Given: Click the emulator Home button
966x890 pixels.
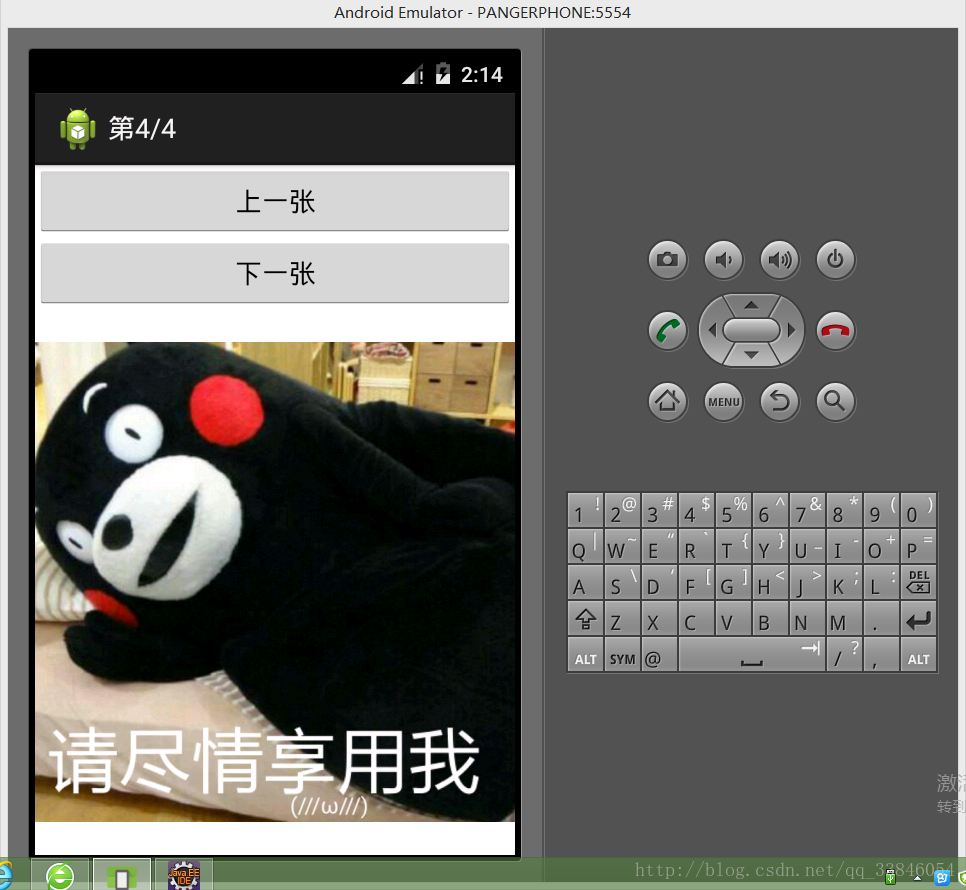Looking at the screenshot, I should [x=667, y=402].
